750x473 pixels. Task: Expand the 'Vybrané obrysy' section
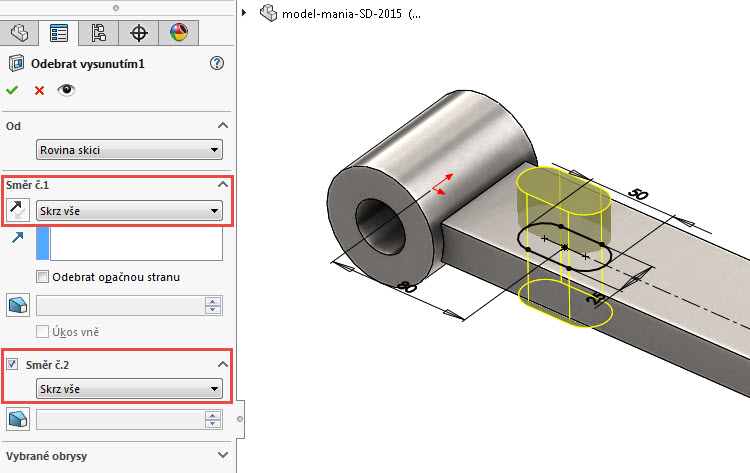222,455
